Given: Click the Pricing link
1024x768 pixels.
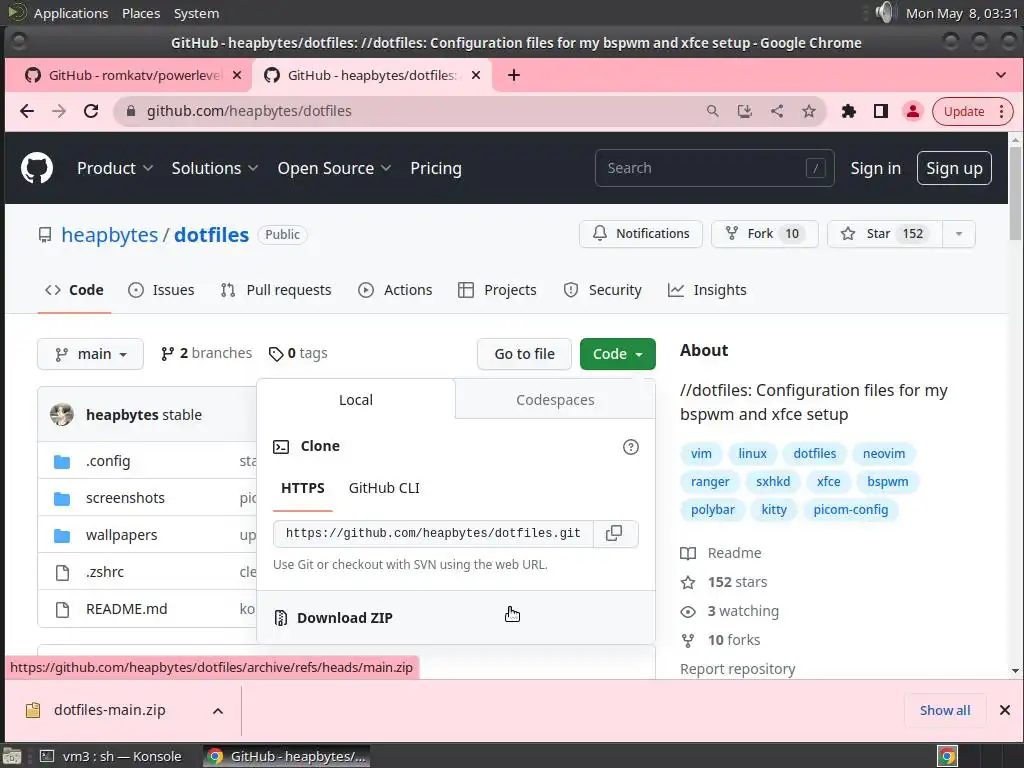Looking at the screenshot, I should tap(436, 168).
